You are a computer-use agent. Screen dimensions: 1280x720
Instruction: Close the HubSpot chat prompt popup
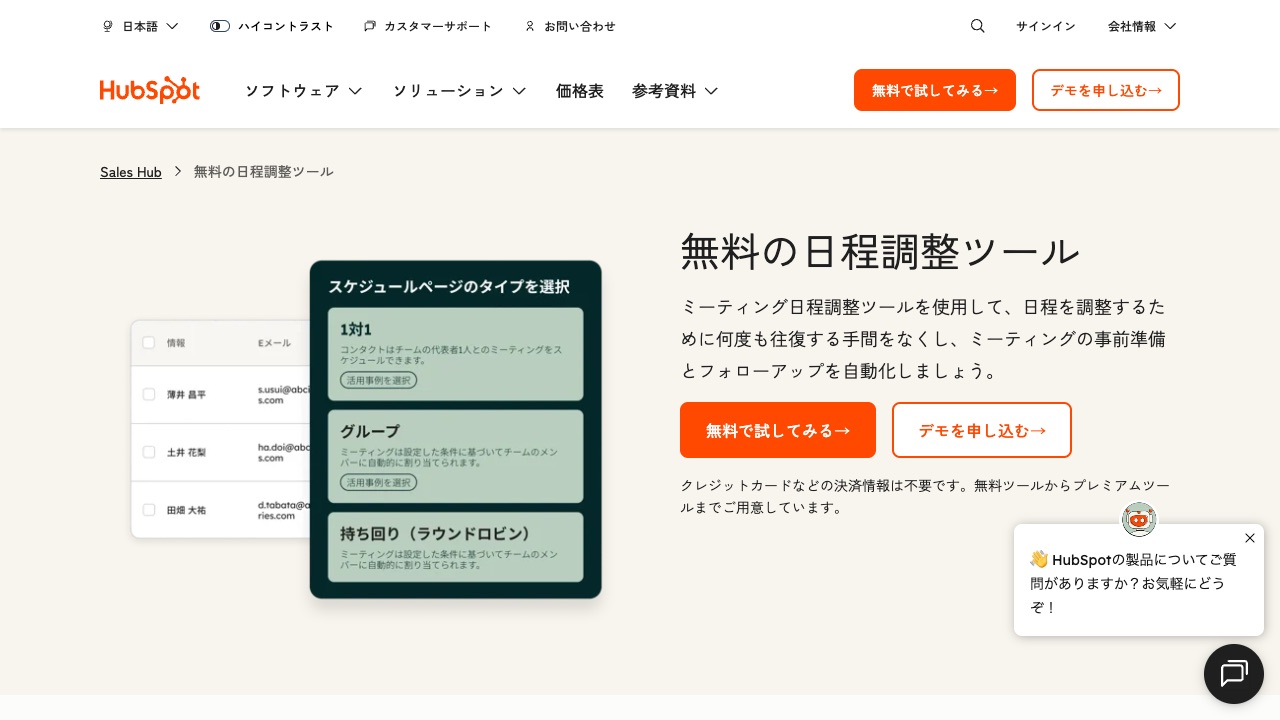tap(1250, 538)
